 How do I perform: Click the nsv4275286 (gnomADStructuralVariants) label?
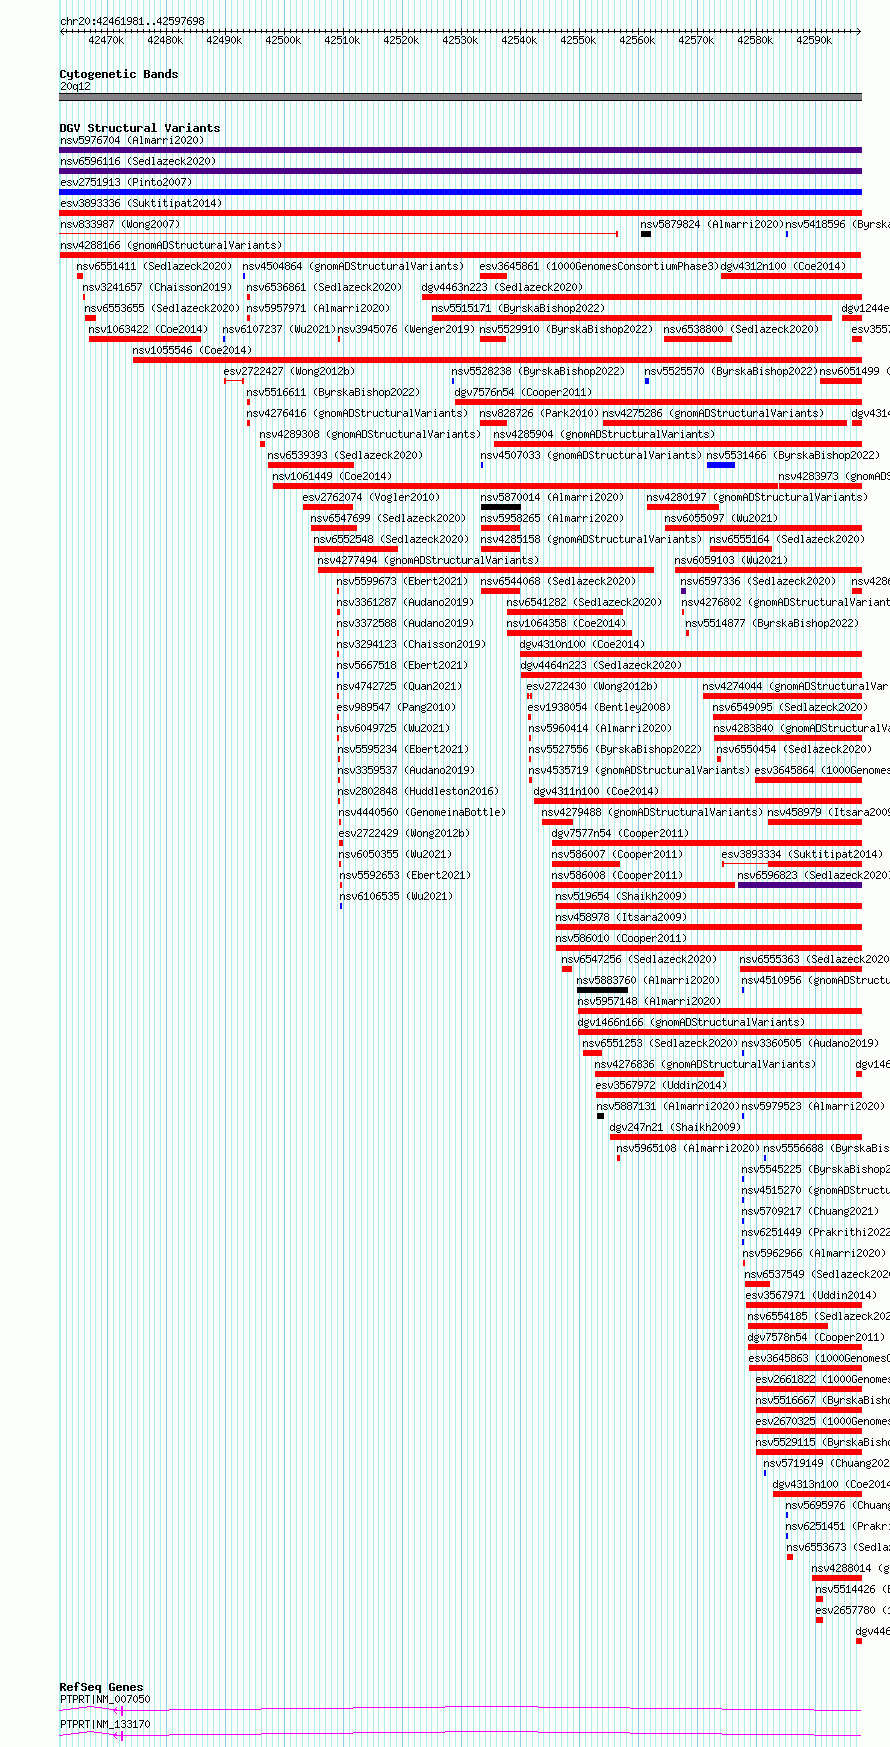tap(713, 413)
